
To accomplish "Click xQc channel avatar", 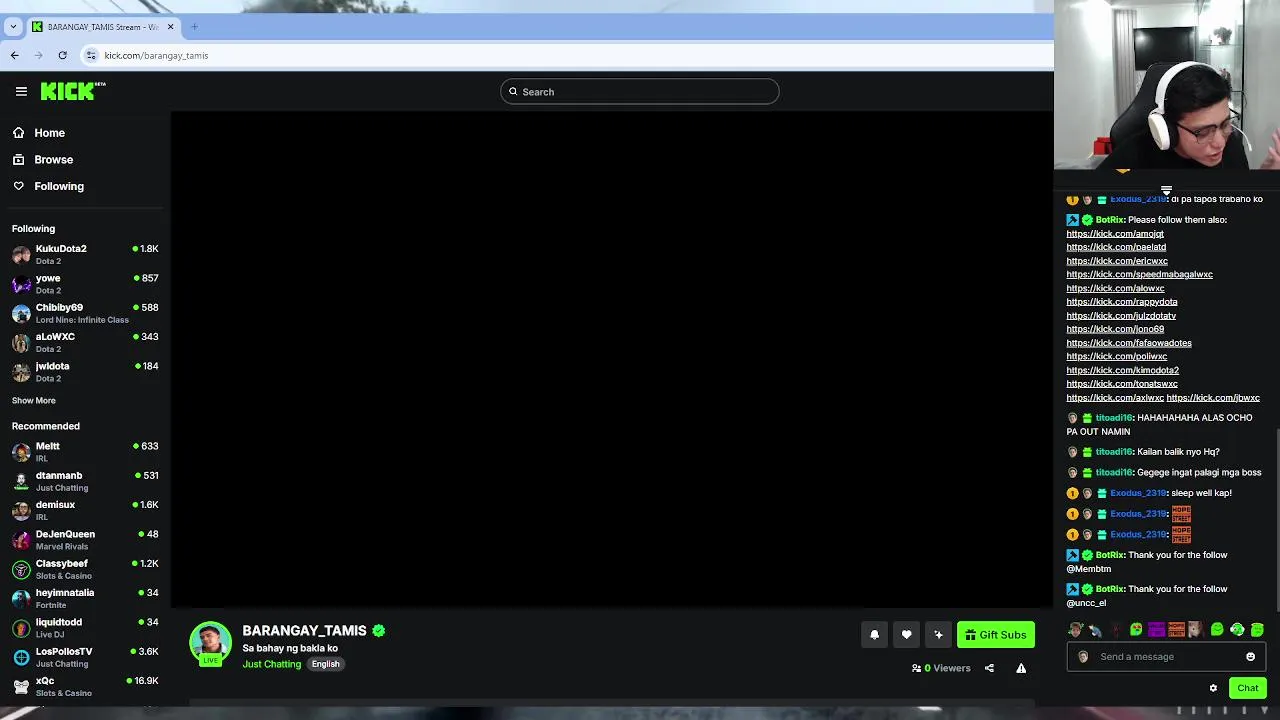I will tap(21, 686).
